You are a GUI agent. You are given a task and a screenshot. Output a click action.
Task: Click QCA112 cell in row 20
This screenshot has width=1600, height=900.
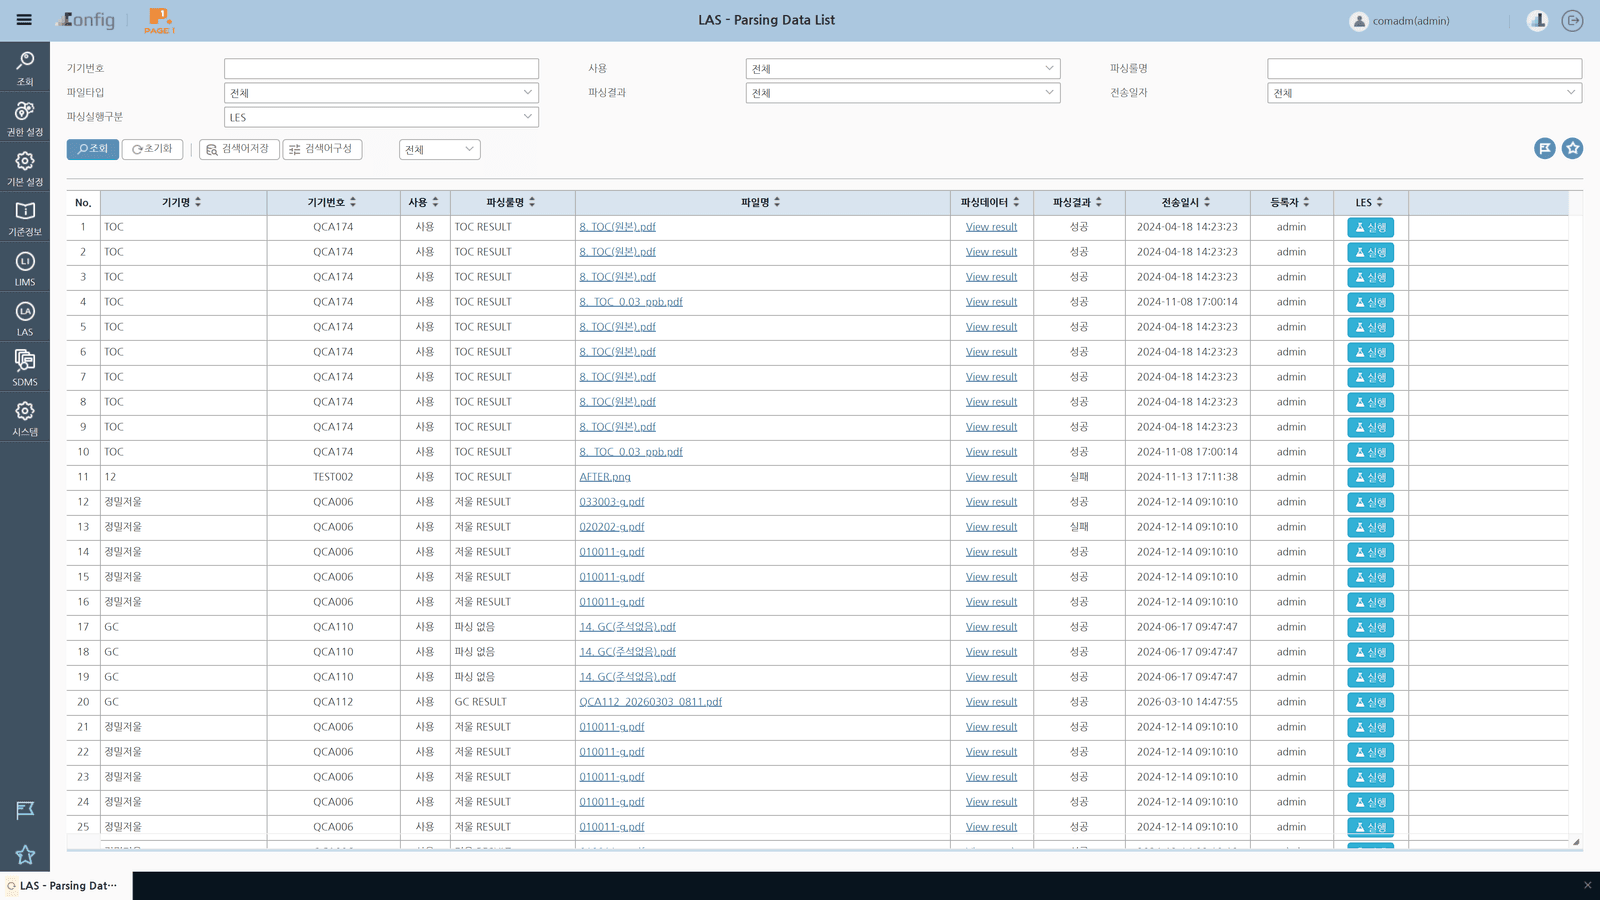pyautogui.click(x=333, y=702)
